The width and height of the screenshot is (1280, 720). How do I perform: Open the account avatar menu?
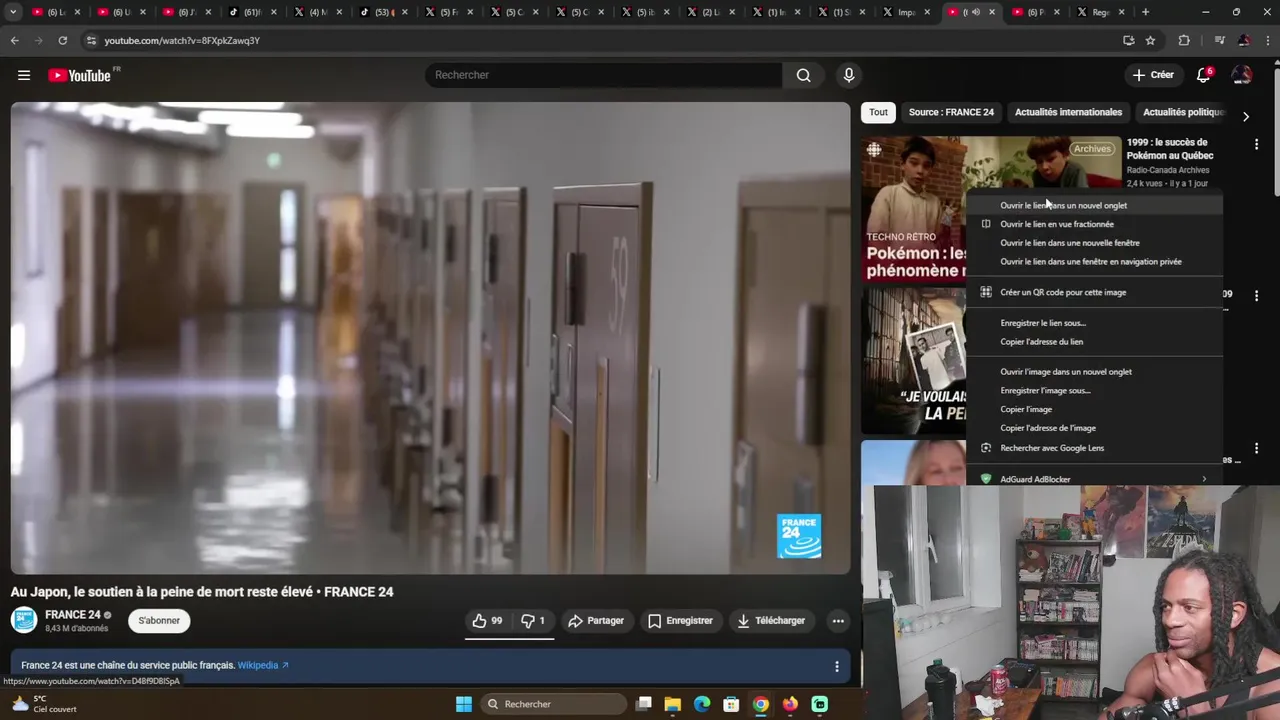click(1241, 75)
